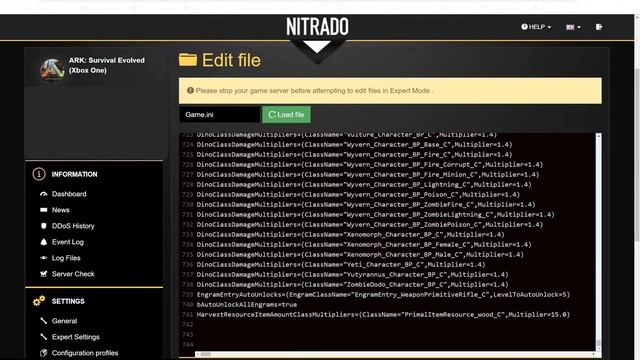640x360 pixels.
Task: Open the HELP dropdown menu
Action: point(536,27)
